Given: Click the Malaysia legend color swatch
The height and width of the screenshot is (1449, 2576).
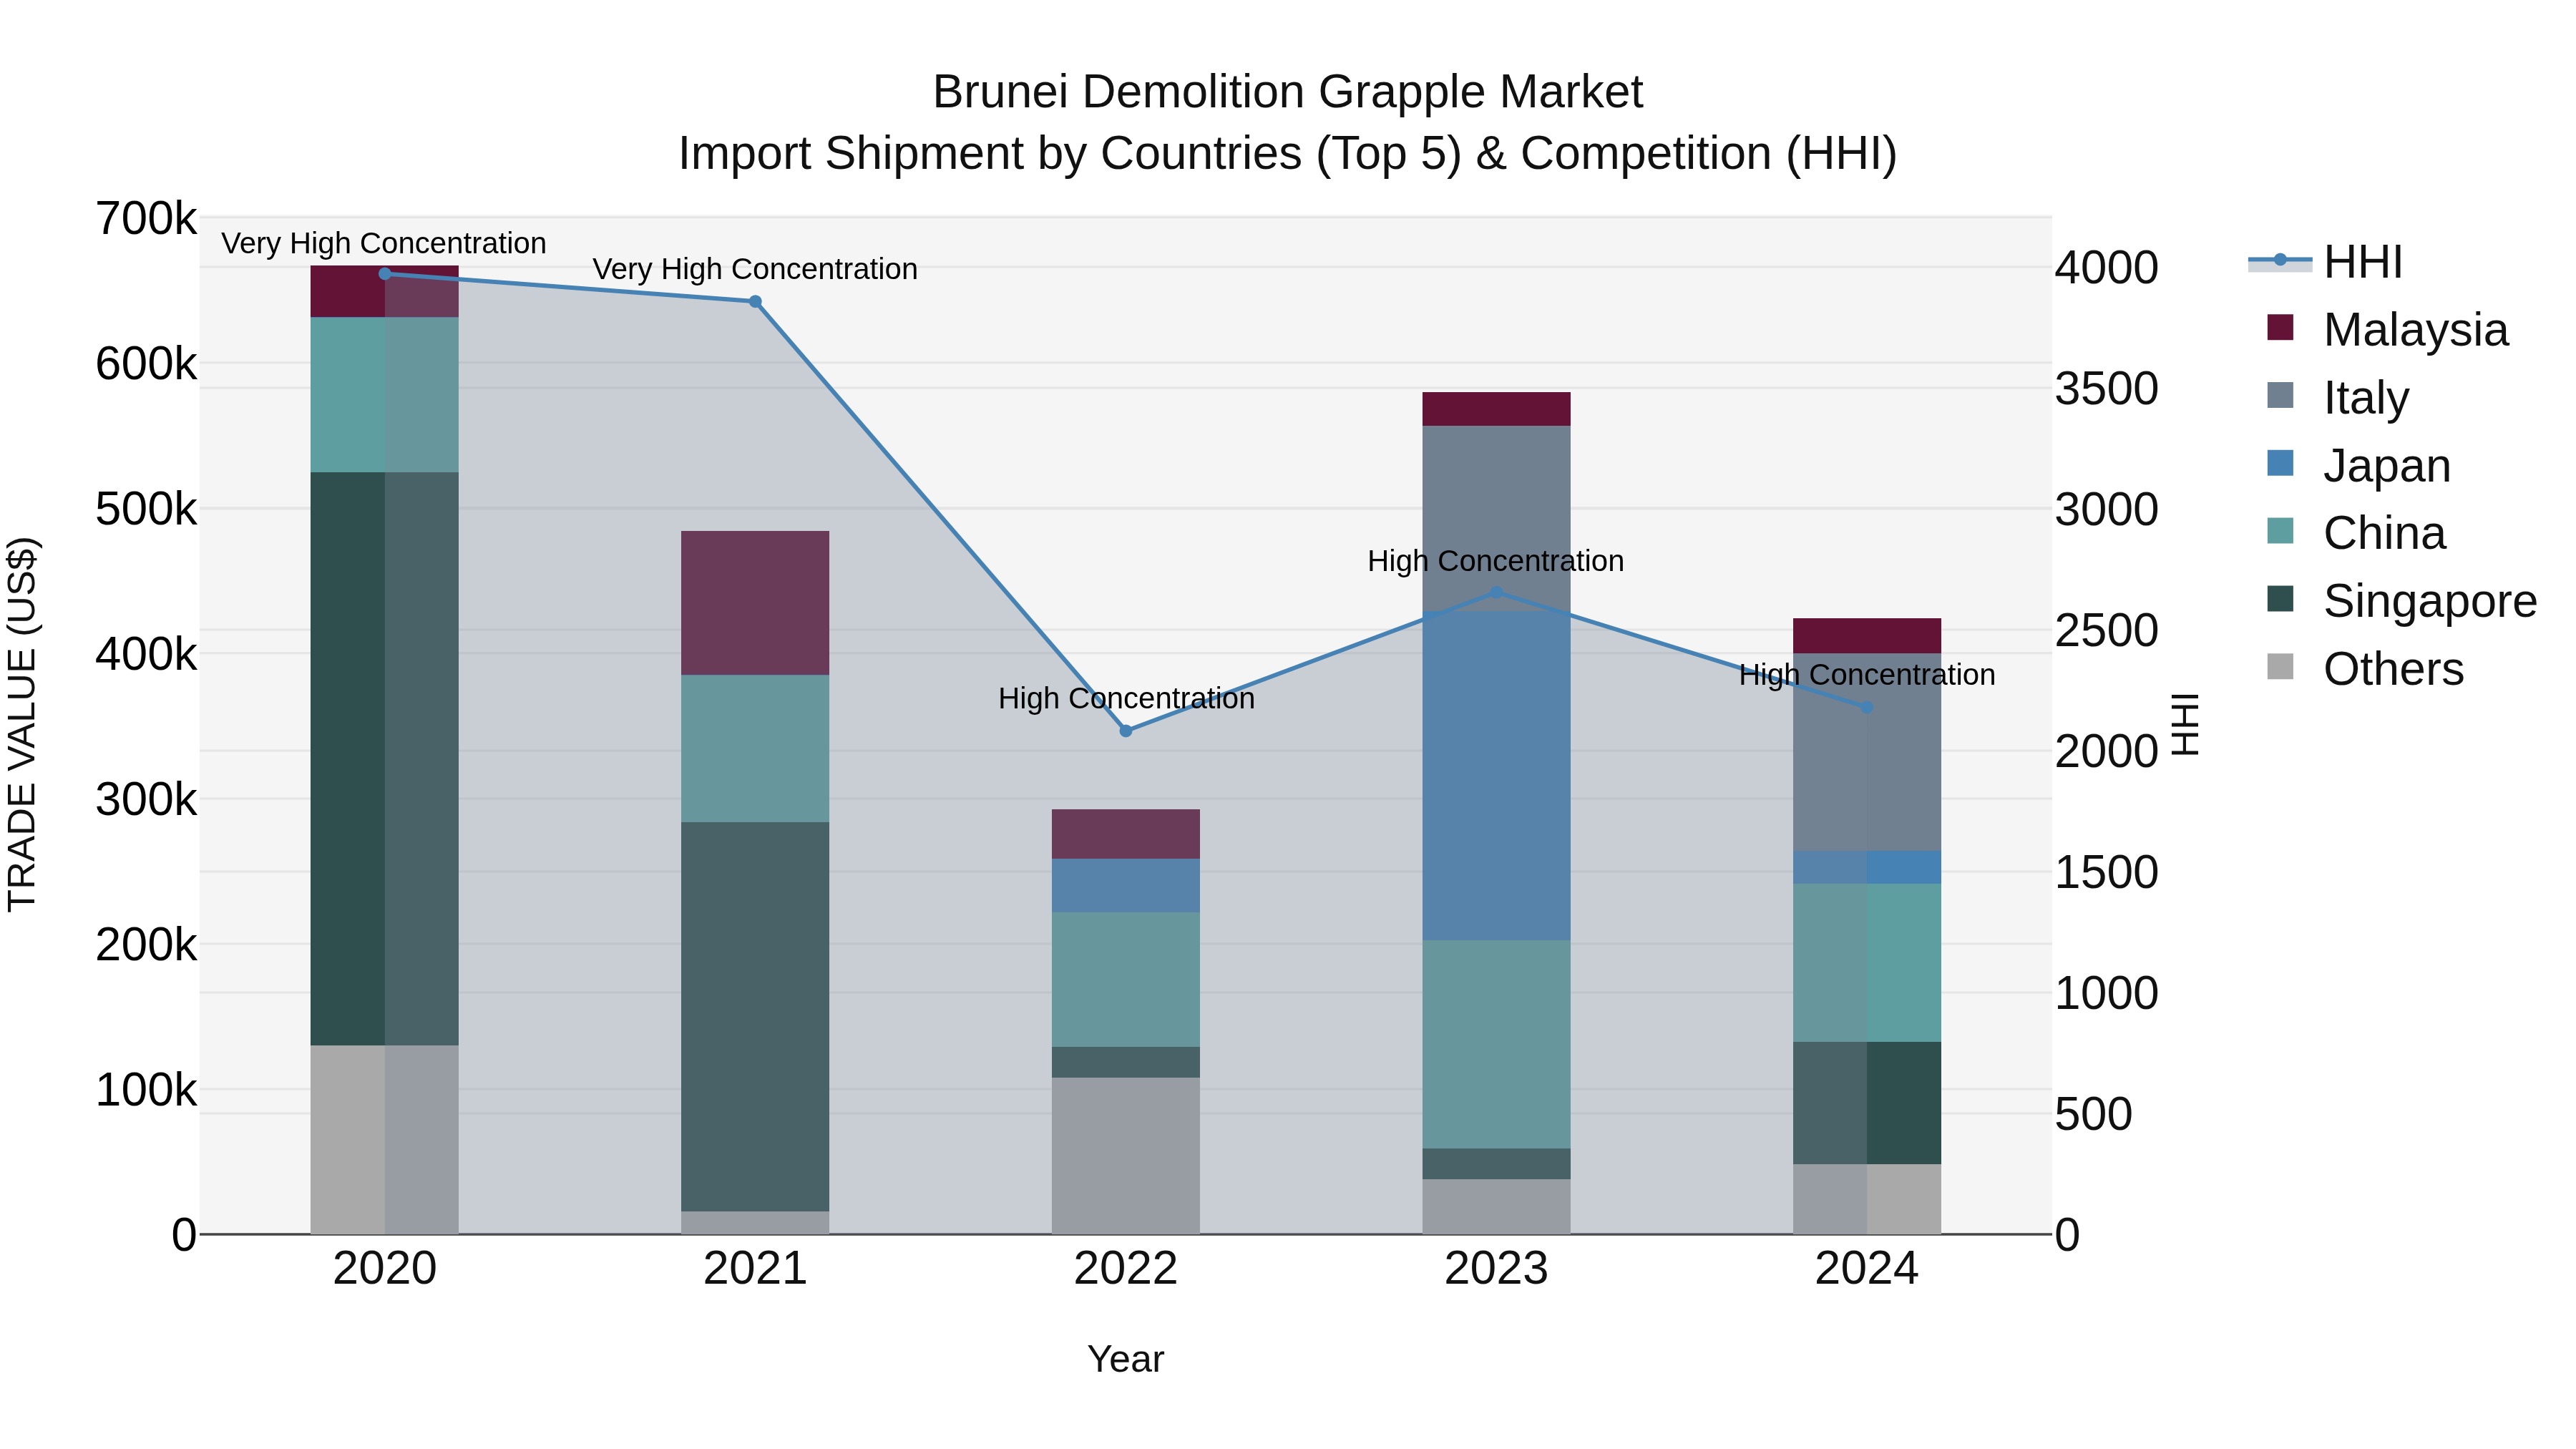Looking at the screenshot, I should (x=2280, y=328).
